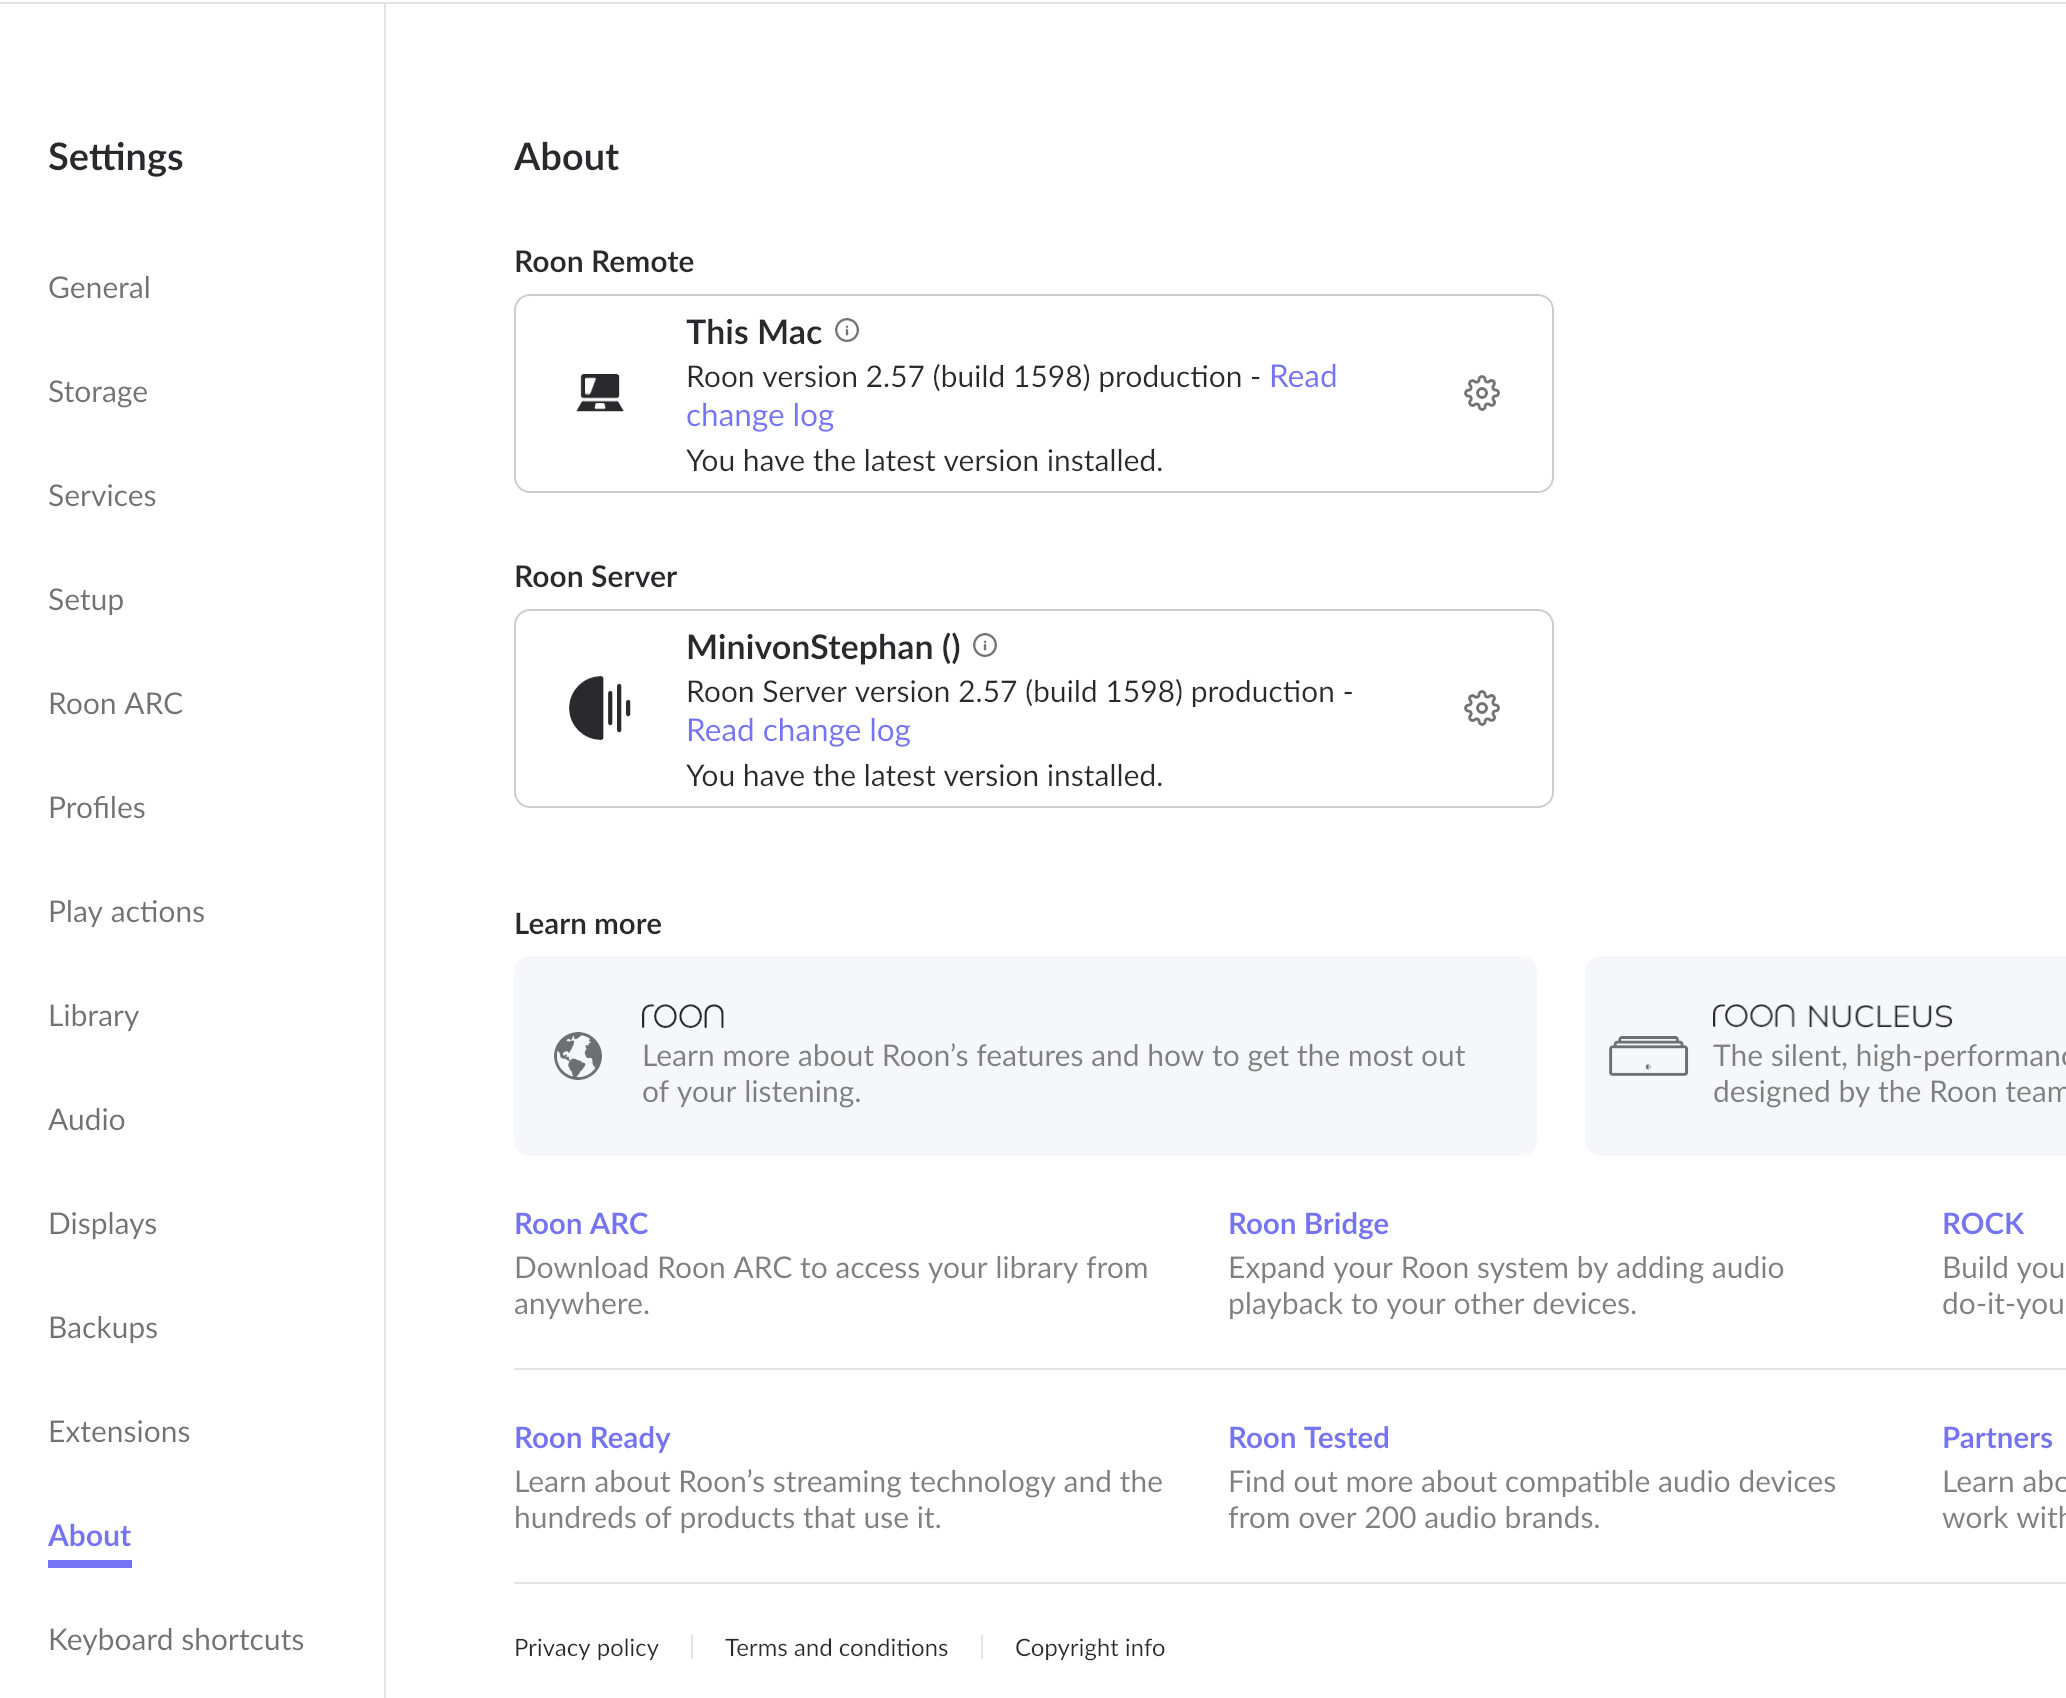Select Roon ARC in the sidebar
This screenshot has height=1698, width=2066.
tap(115, 704)
